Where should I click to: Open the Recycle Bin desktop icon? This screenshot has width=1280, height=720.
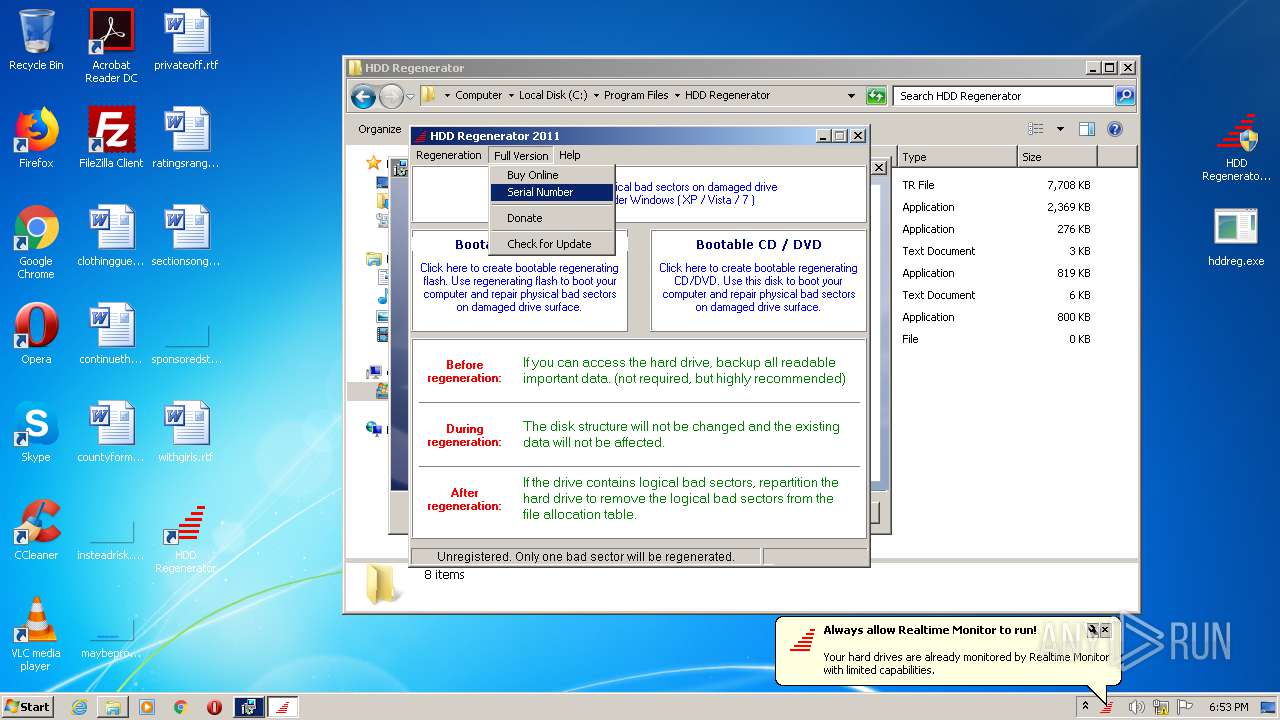tap(36, 40)
